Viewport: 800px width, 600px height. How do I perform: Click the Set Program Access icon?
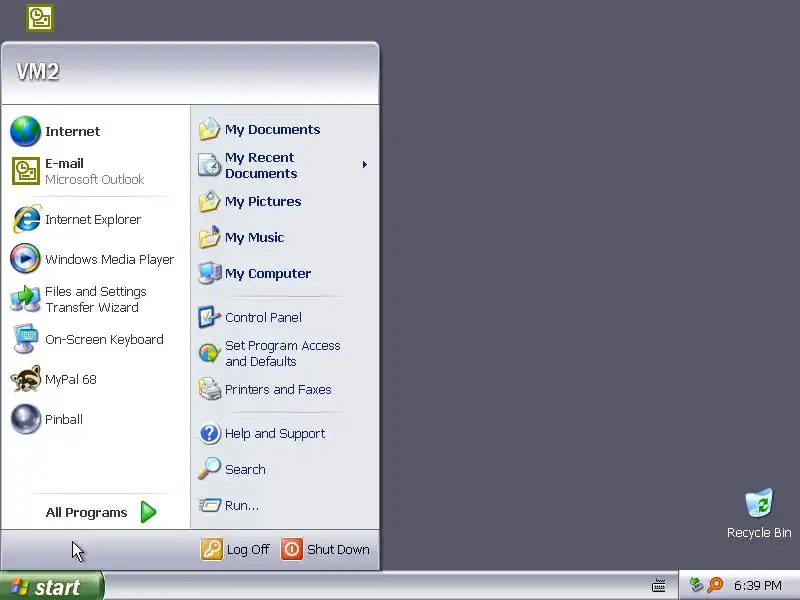pos(209,353)
